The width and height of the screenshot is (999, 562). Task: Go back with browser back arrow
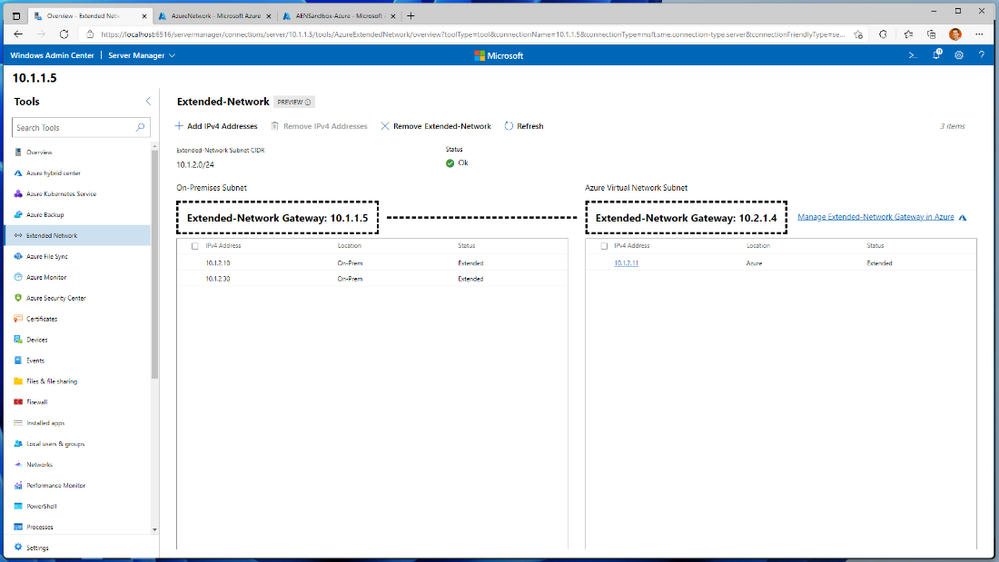pyautogui.click(x=18, y=34)
